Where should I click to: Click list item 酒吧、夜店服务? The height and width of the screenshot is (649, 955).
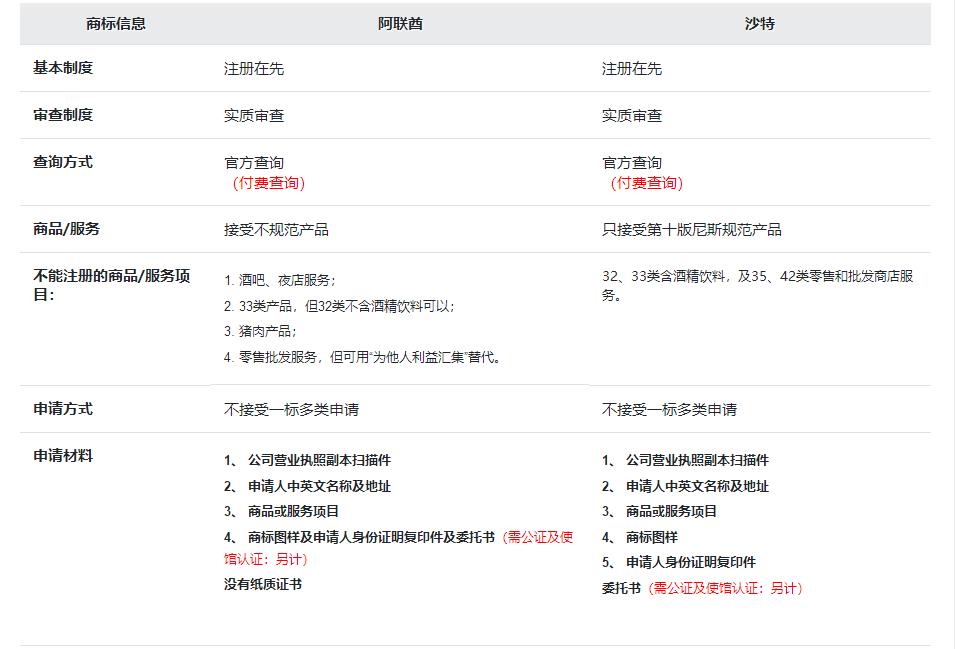280,280
